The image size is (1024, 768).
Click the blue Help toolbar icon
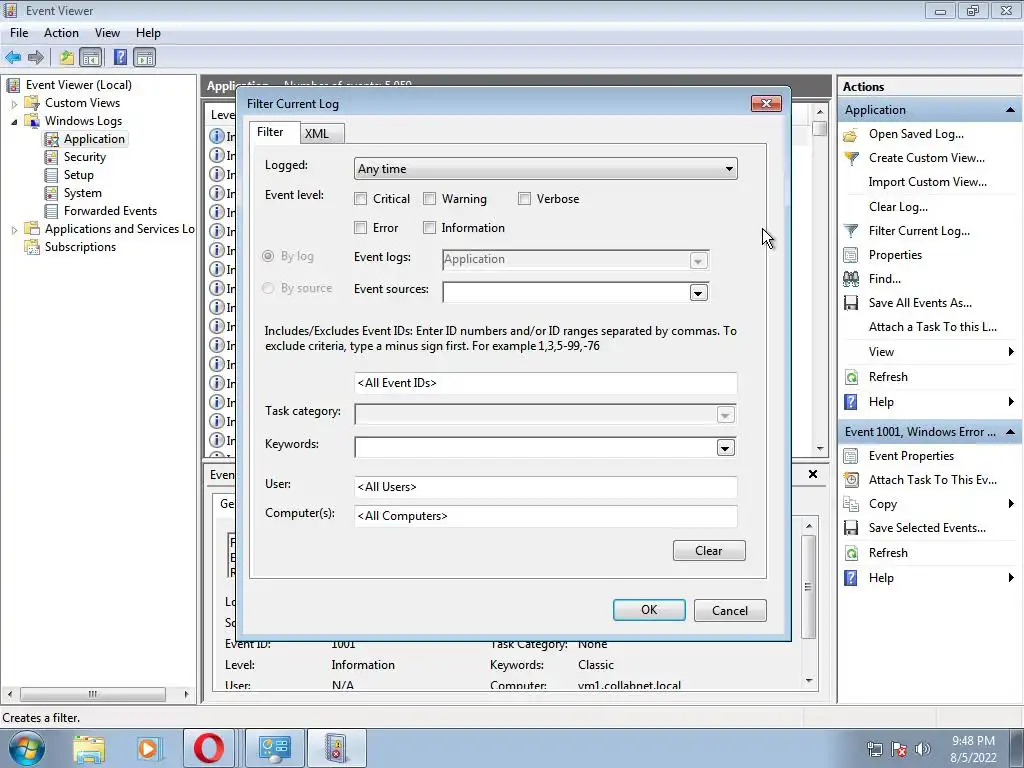pyautogui.click(x=120, y=57)
